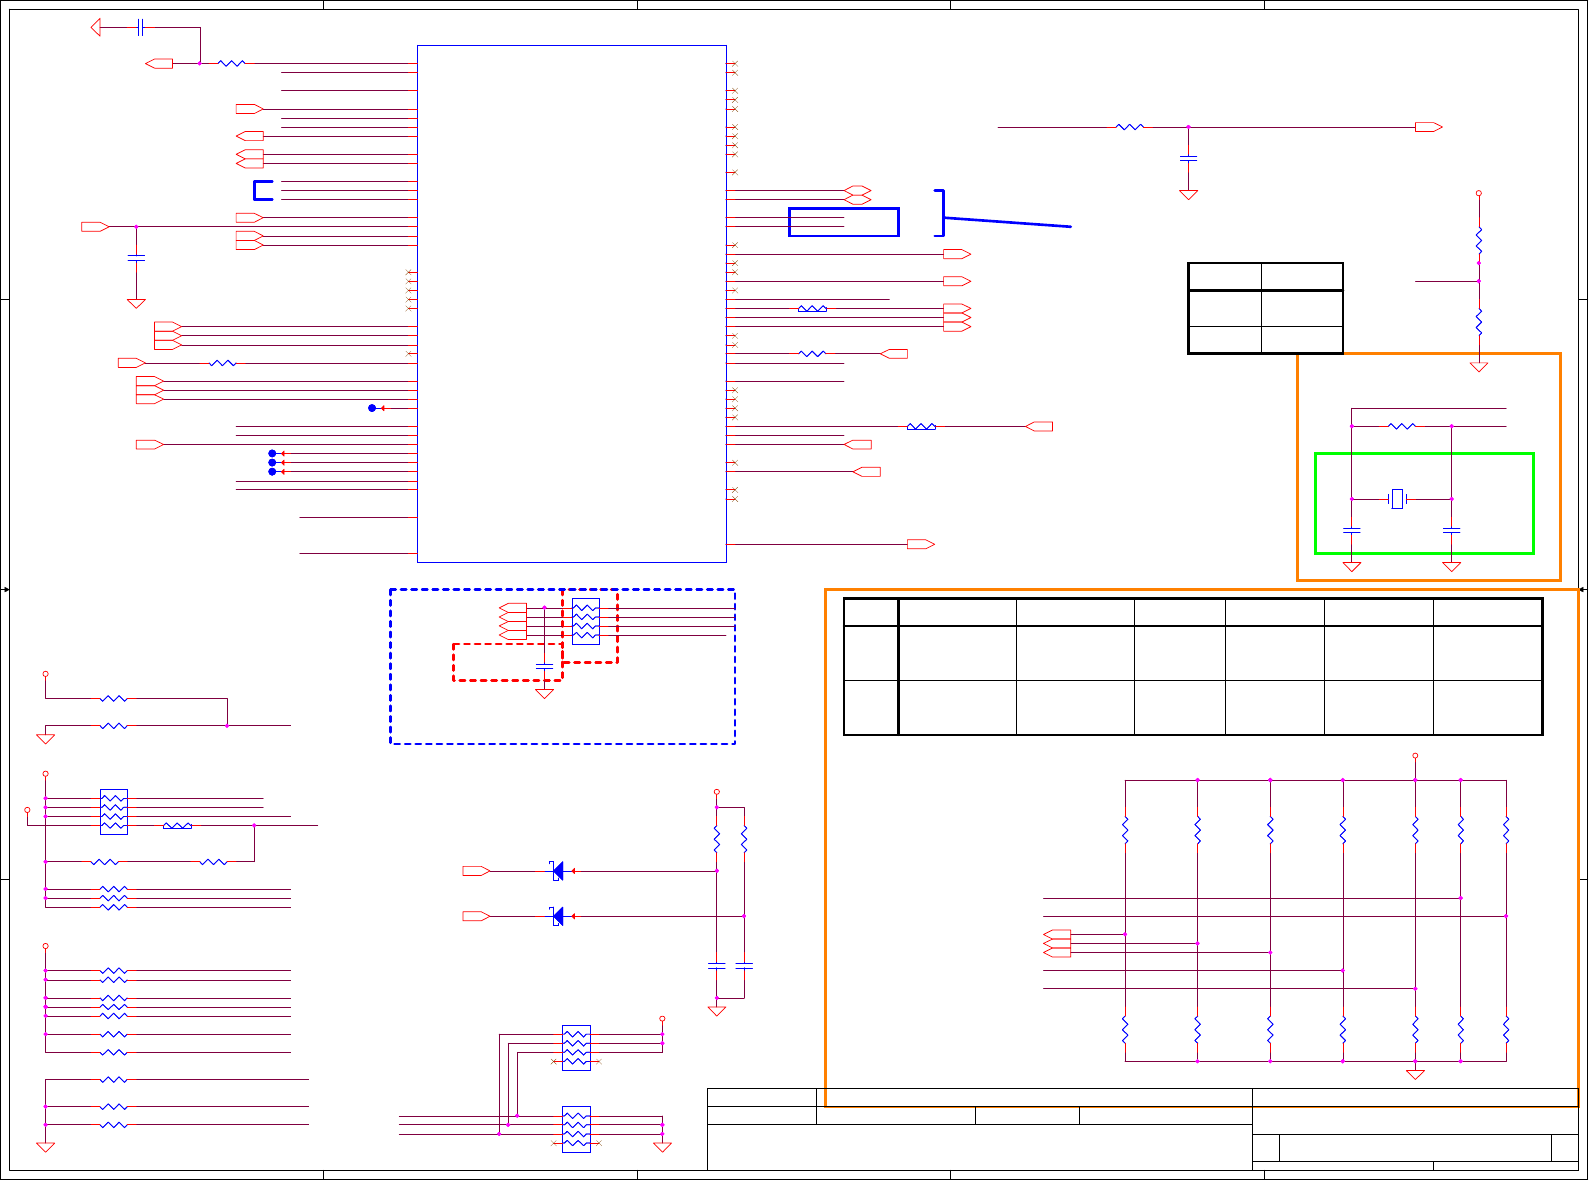
Task: Select flat resistor right of the left resistor pack
Action: click(177, 826)
